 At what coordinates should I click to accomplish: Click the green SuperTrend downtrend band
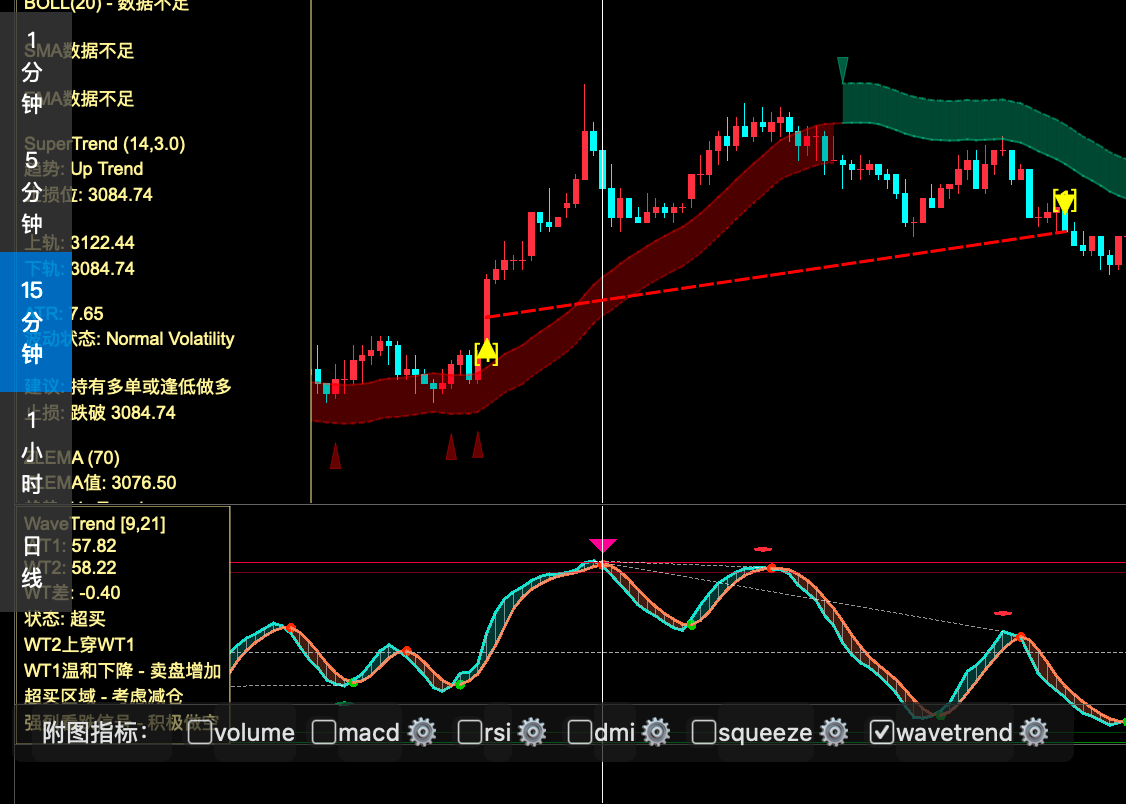coord(984,123)
